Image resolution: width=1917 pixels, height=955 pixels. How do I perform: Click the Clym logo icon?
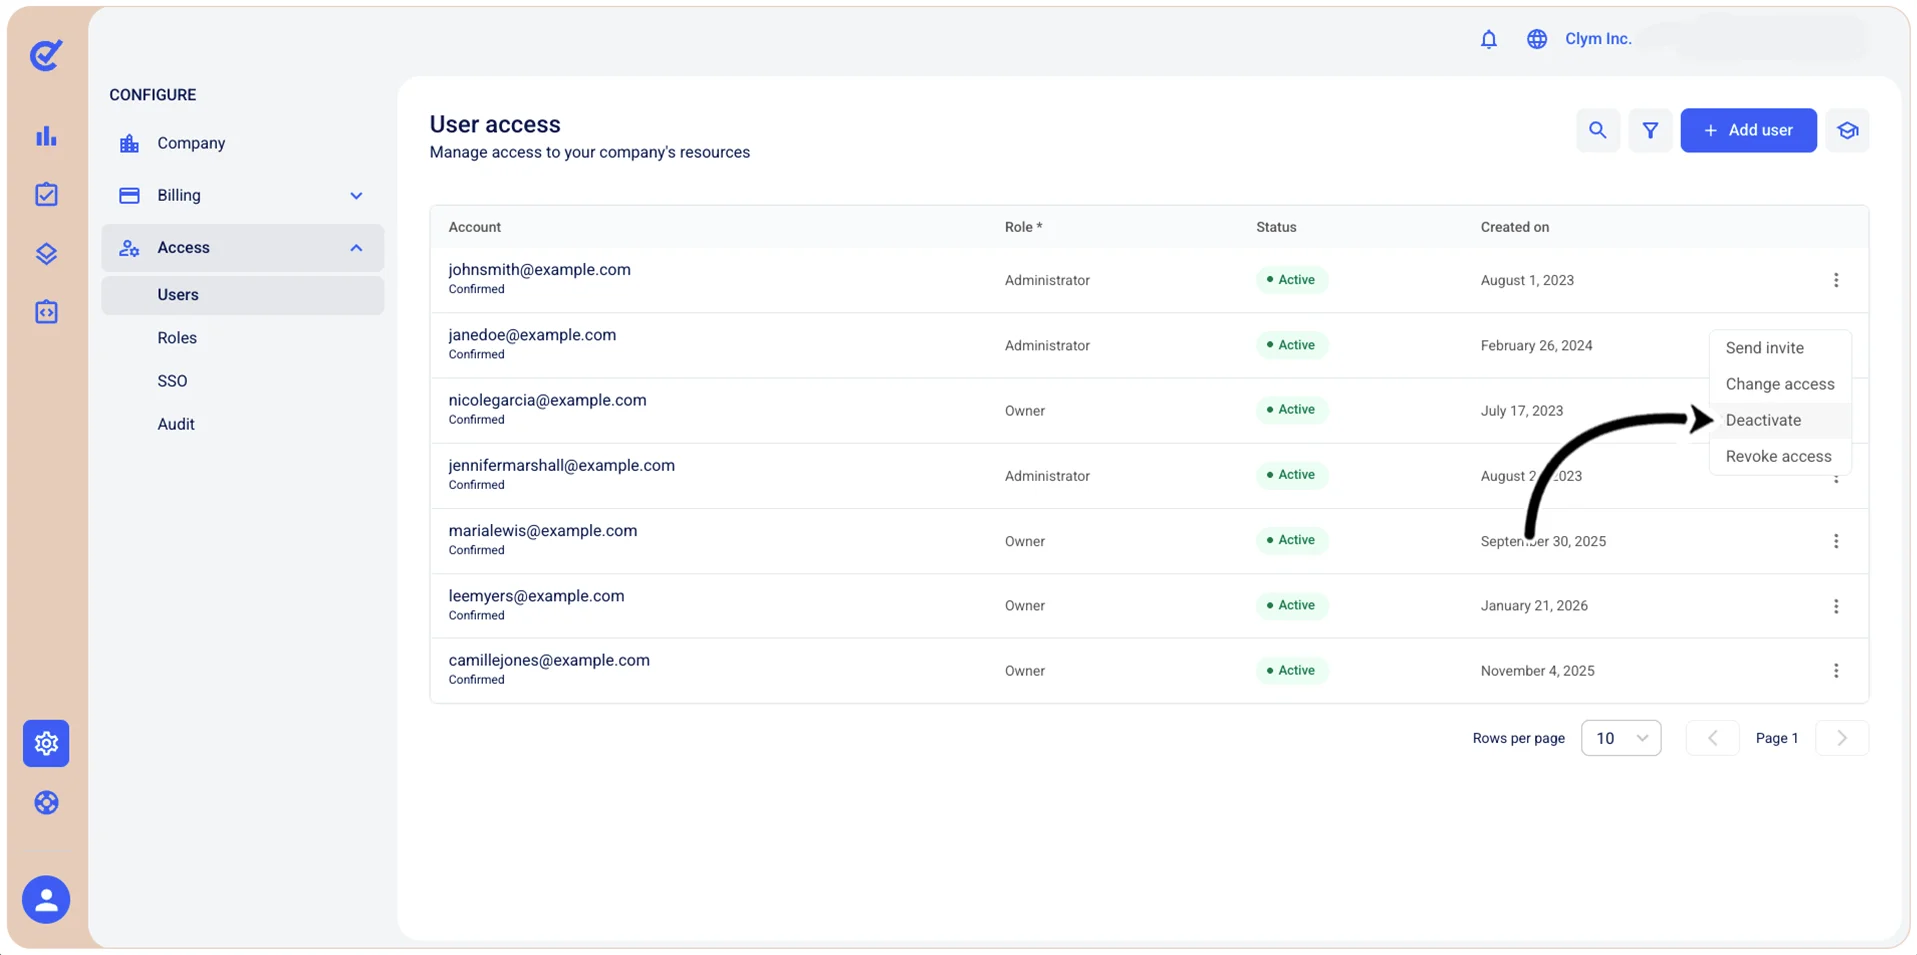[x=46, y=55]
